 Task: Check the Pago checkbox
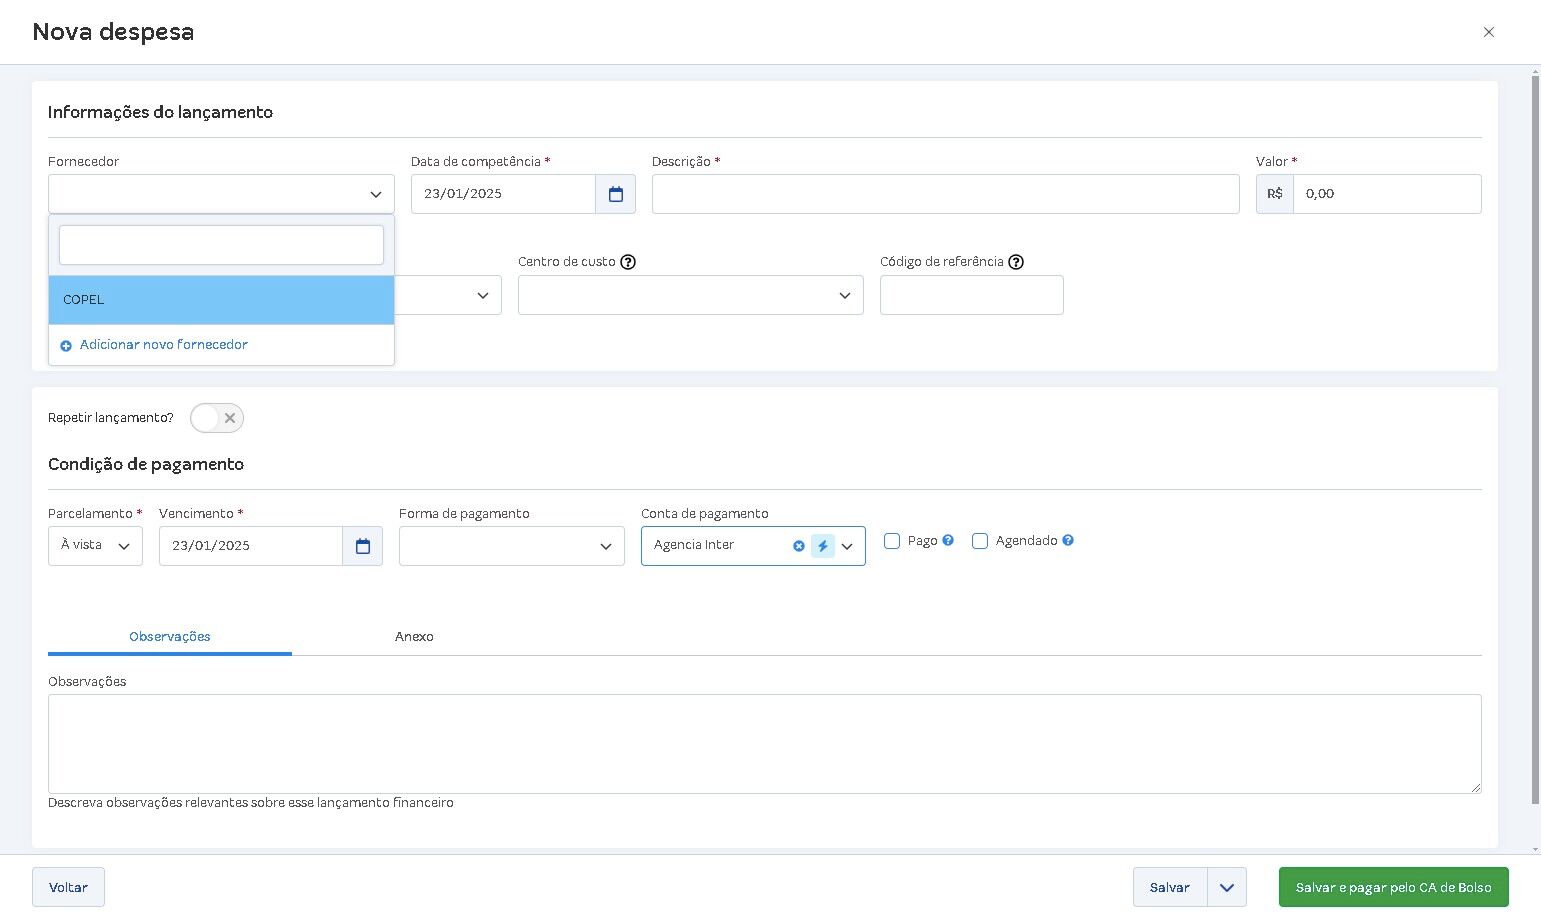pos(892,541)
